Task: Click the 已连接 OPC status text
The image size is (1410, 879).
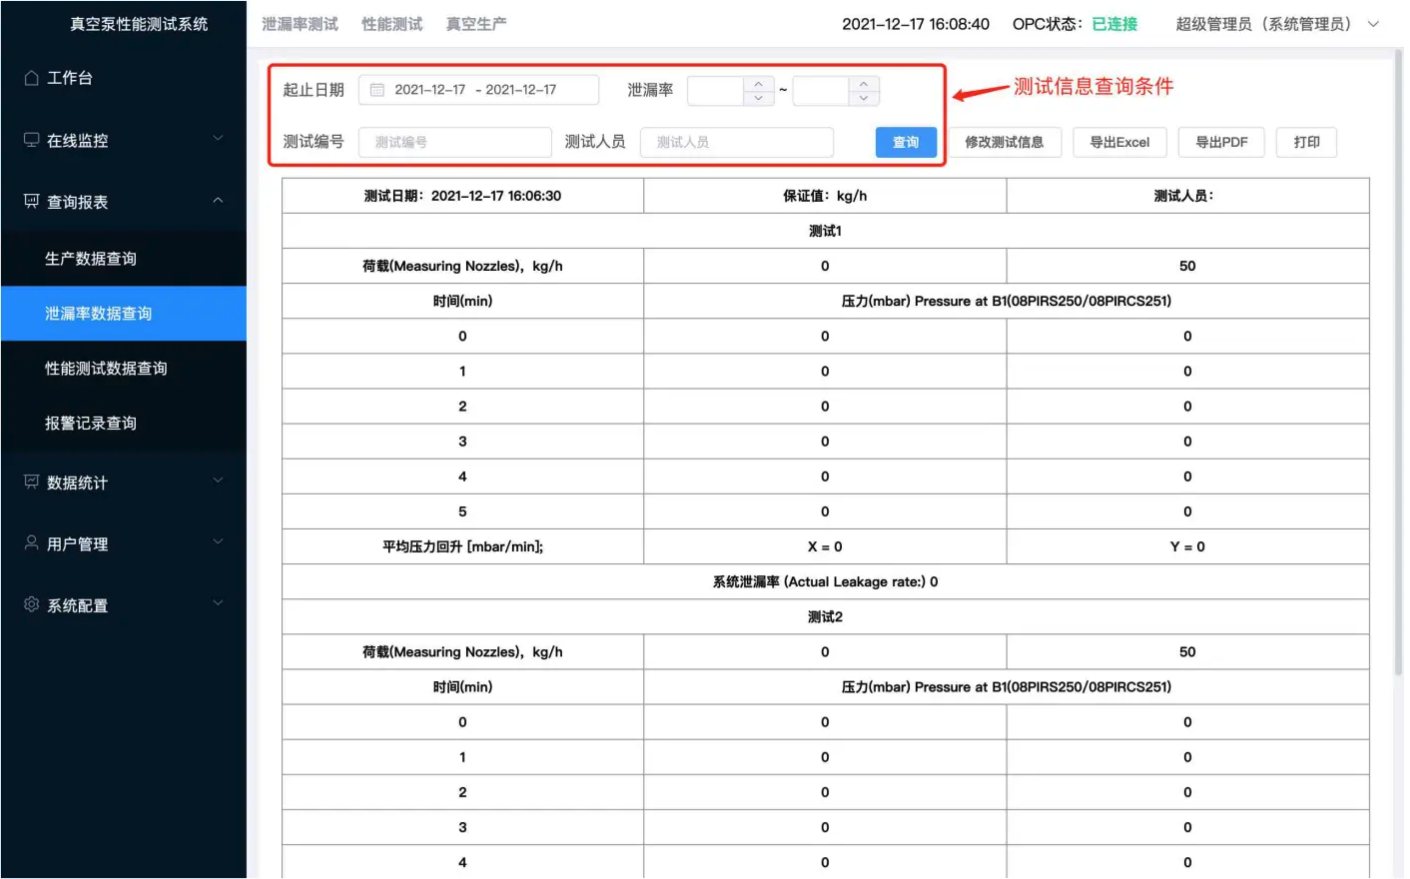Action: (x=1114, y=24)
